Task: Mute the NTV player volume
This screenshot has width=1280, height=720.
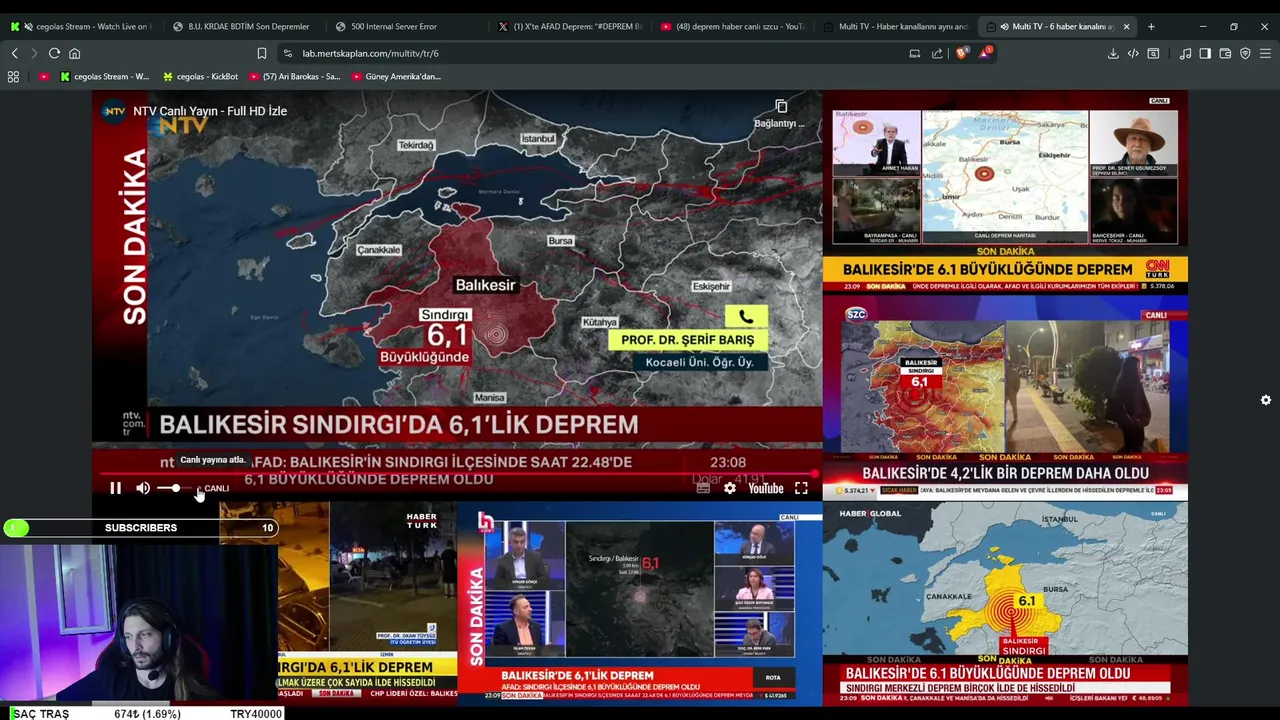Action: (143, 488)
